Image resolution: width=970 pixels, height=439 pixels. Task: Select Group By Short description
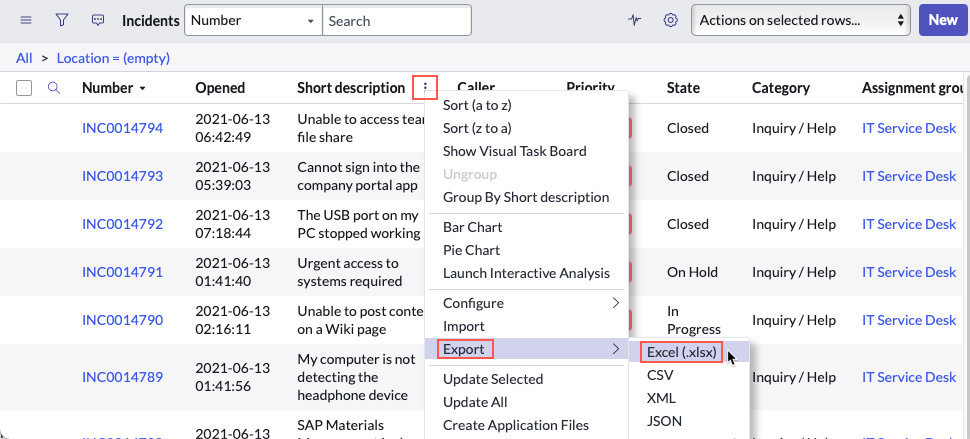526,197
